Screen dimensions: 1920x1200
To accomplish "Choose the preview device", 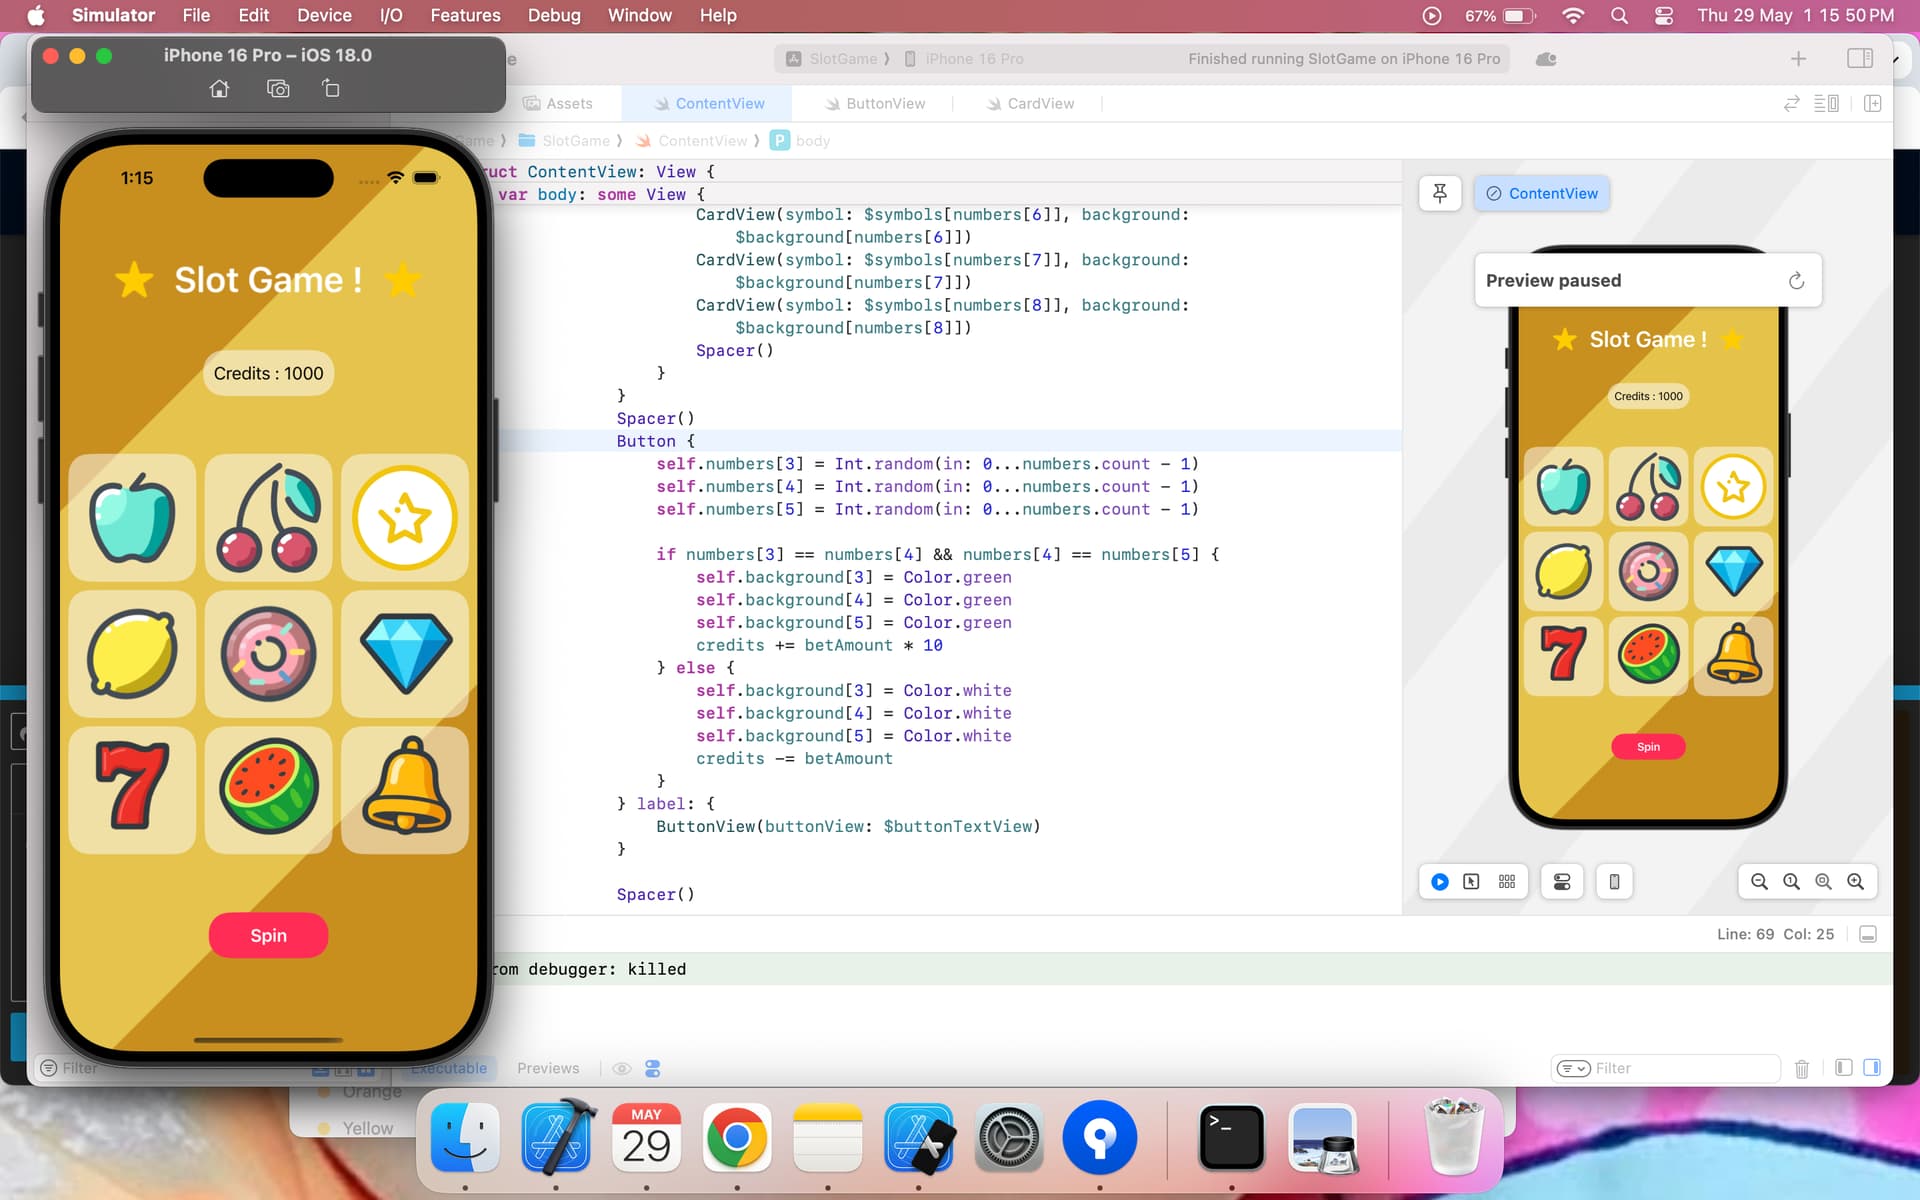I will (1614, 882).
